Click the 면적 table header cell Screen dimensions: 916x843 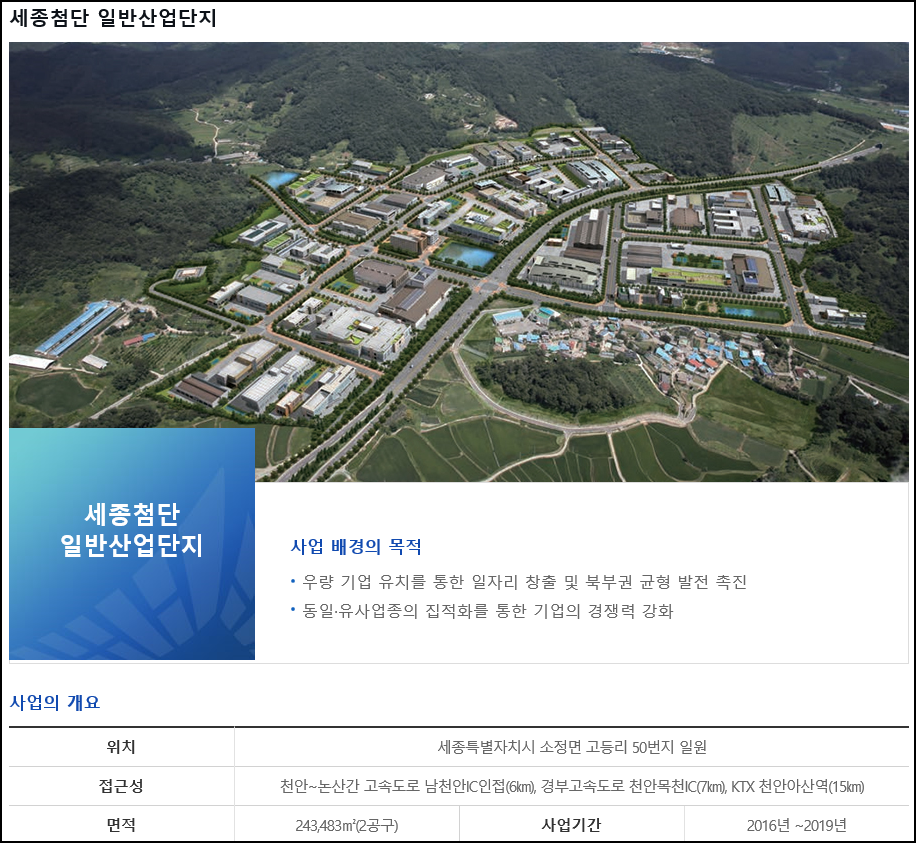click(x=121, y=825)
